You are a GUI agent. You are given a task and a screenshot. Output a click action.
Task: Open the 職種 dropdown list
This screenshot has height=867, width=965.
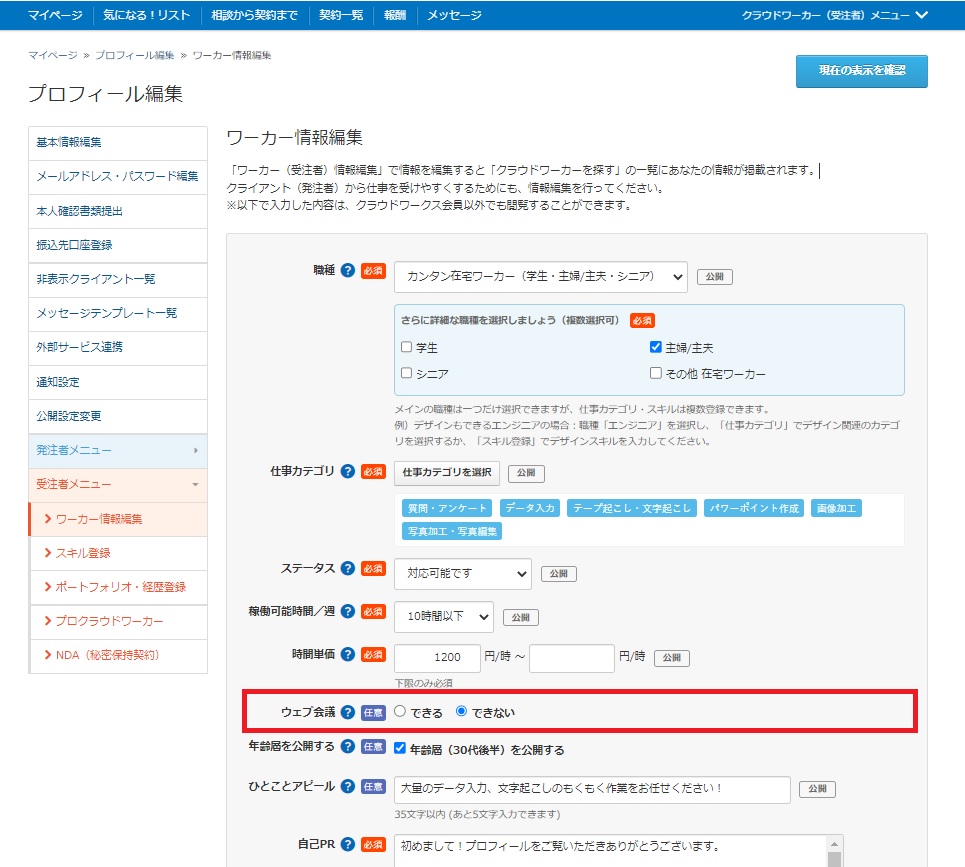tap(540, 277)
